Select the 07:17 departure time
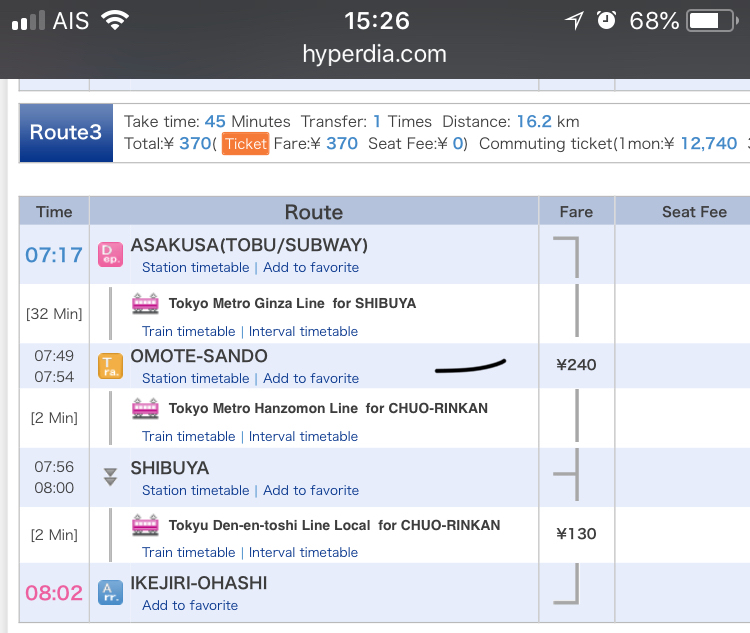Viewport: 750px width, 633px height. (x=54, y=255)
